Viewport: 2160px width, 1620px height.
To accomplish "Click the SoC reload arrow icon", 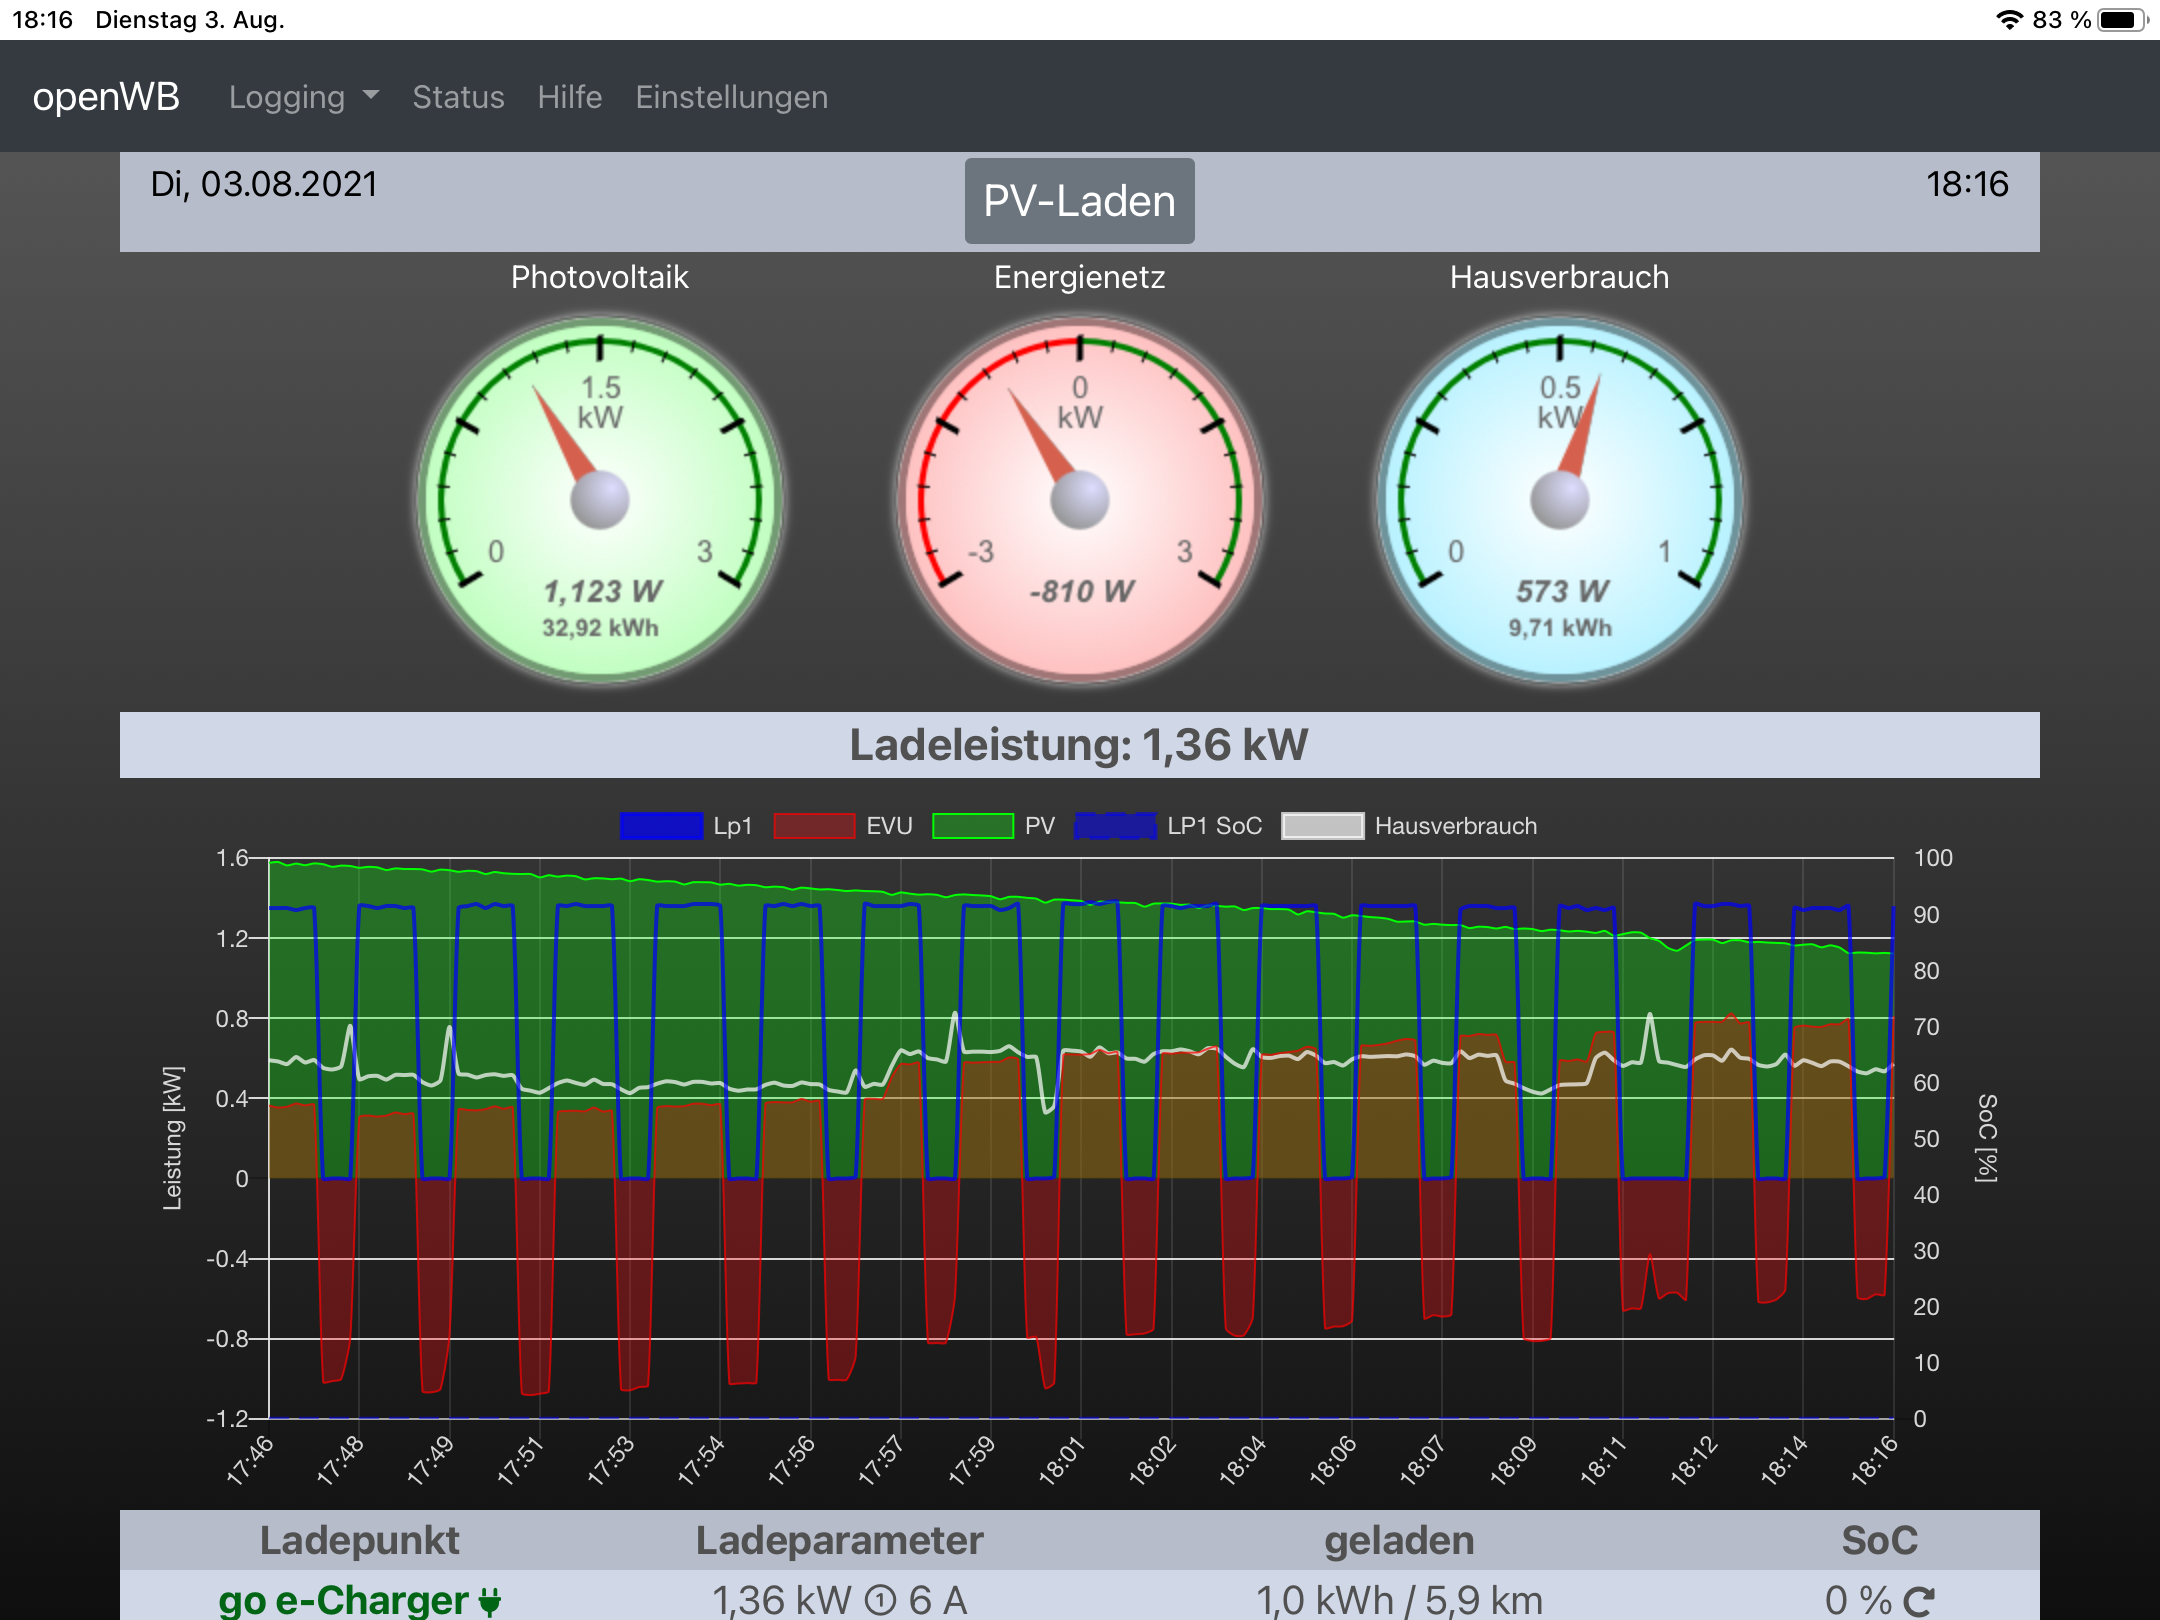I will click(x=1918, y=1601).
